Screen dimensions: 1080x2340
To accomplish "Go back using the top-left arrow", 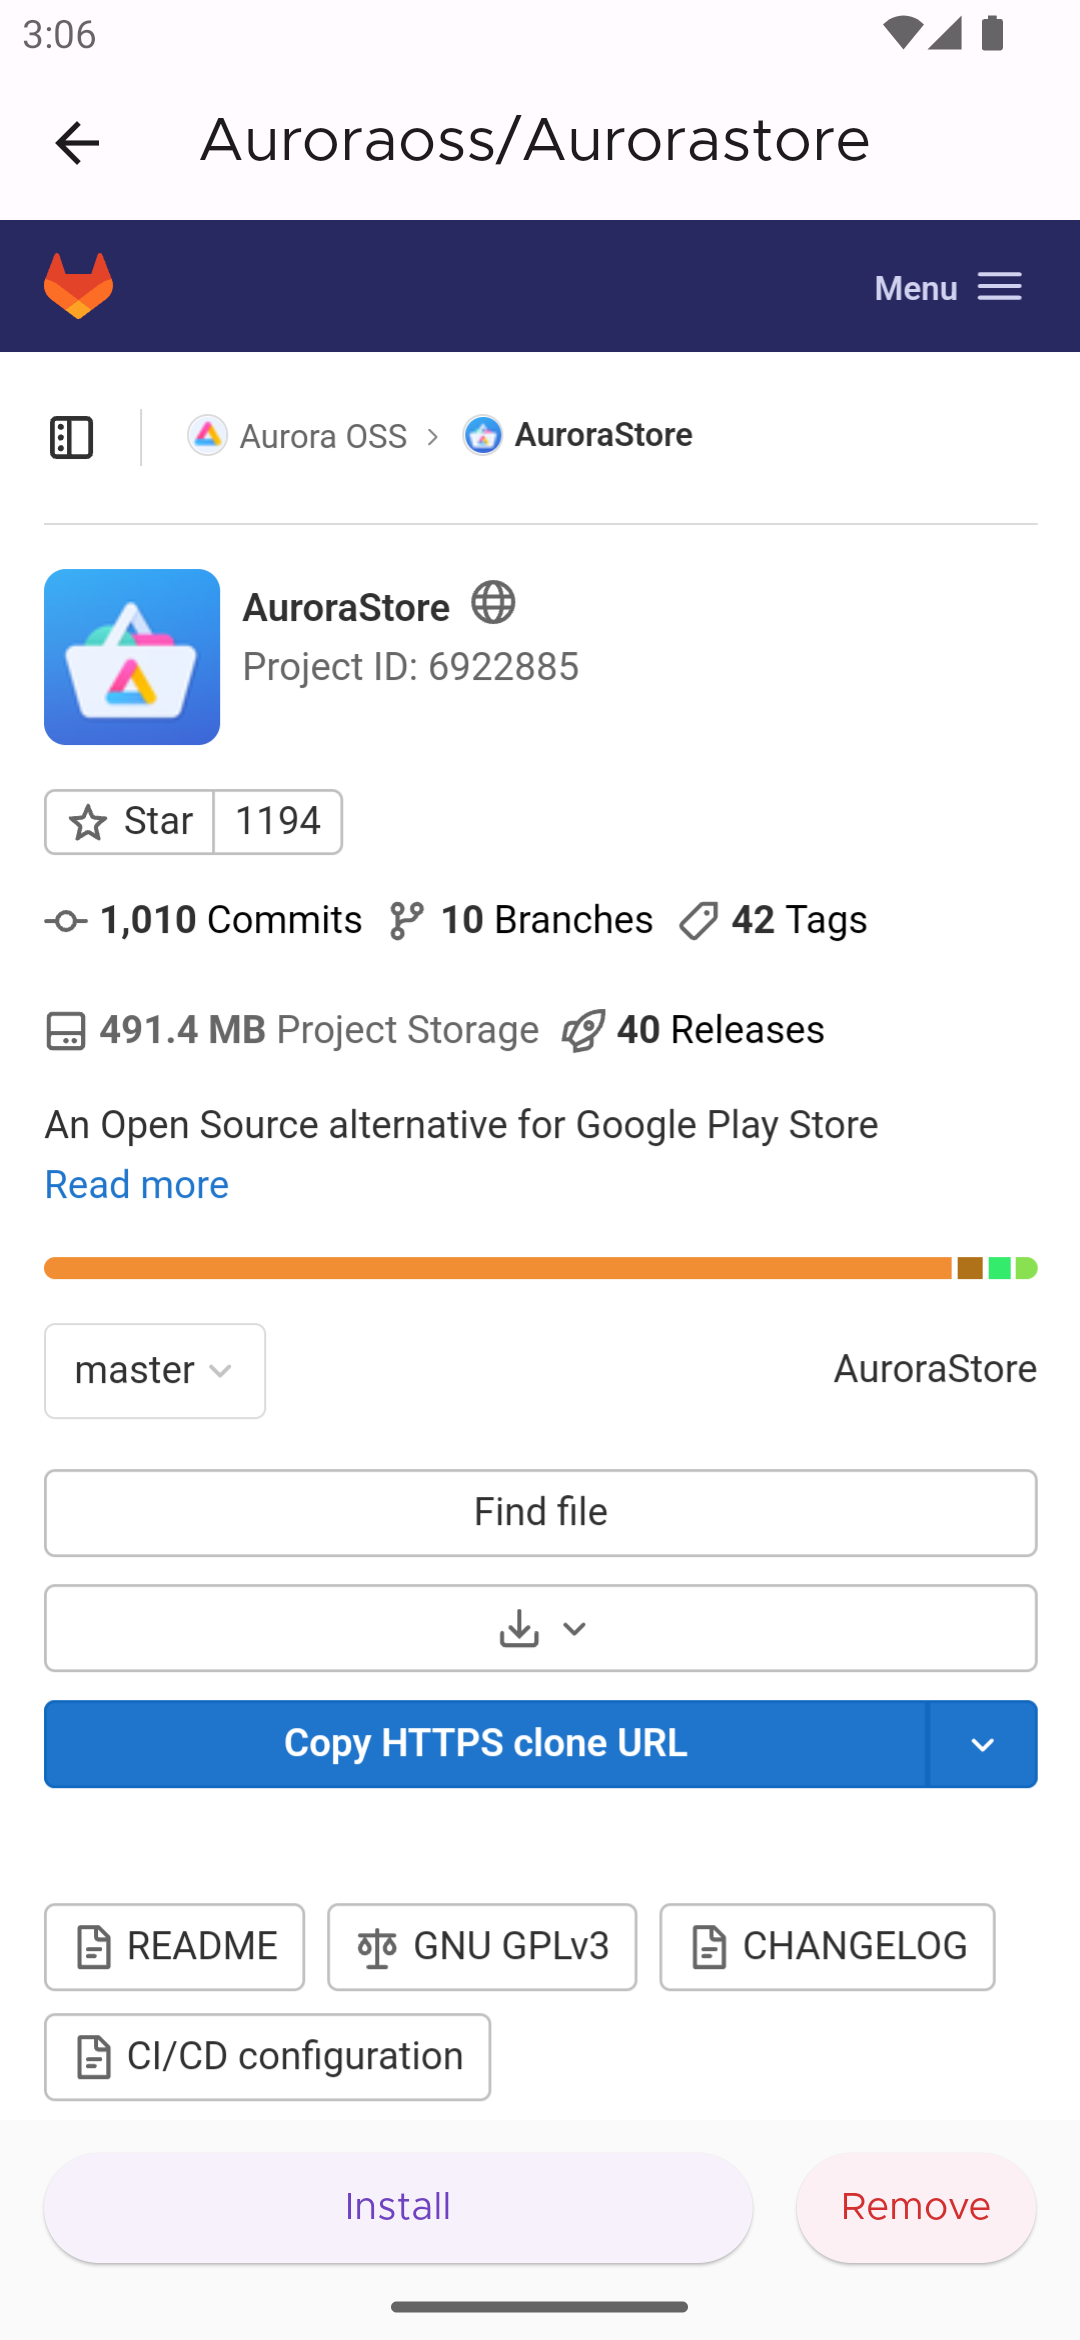I will point(76,143).
